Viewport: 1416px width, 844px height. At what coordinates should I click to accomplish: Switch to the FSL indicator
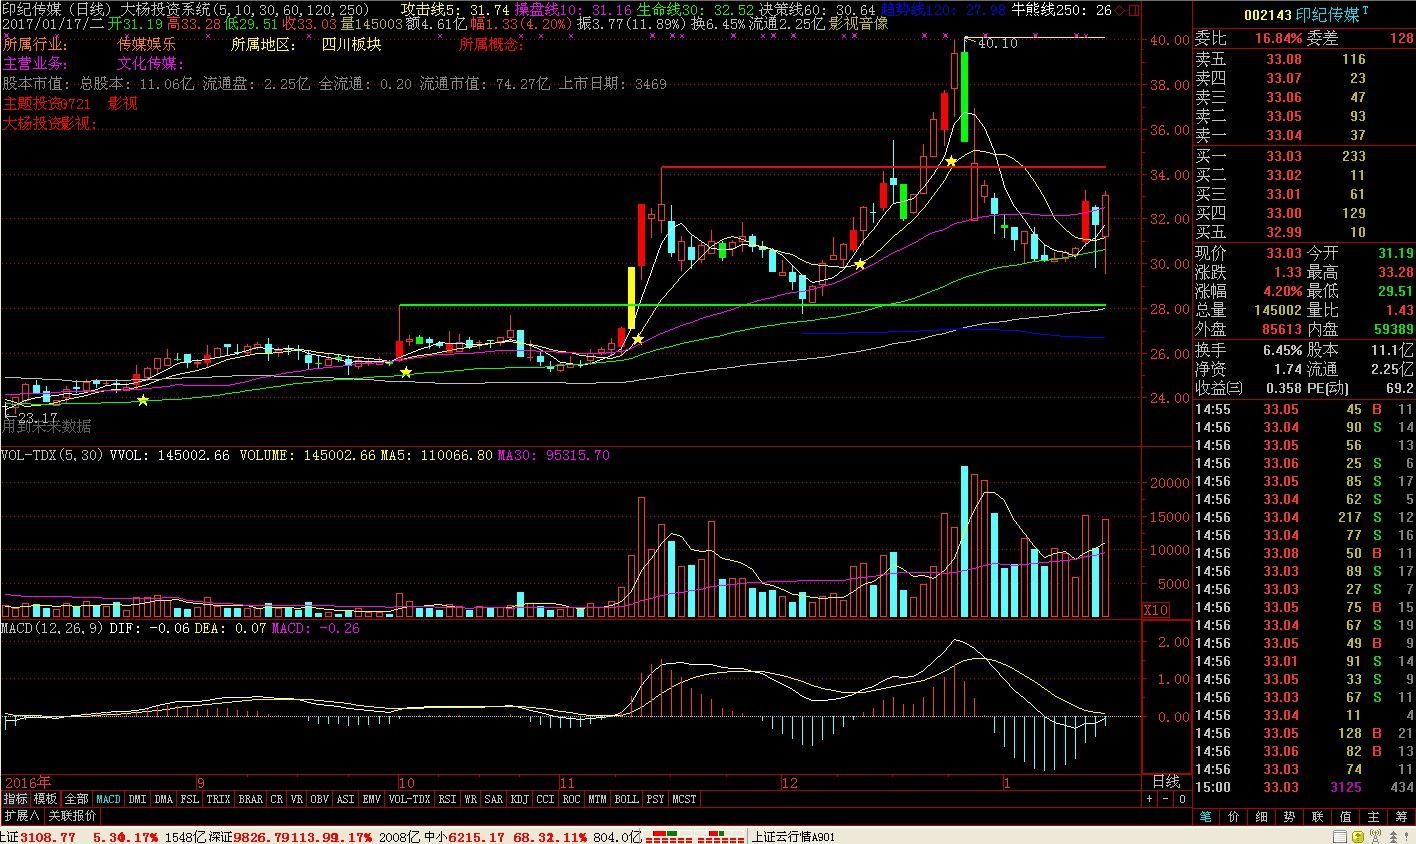click(189, 799)
